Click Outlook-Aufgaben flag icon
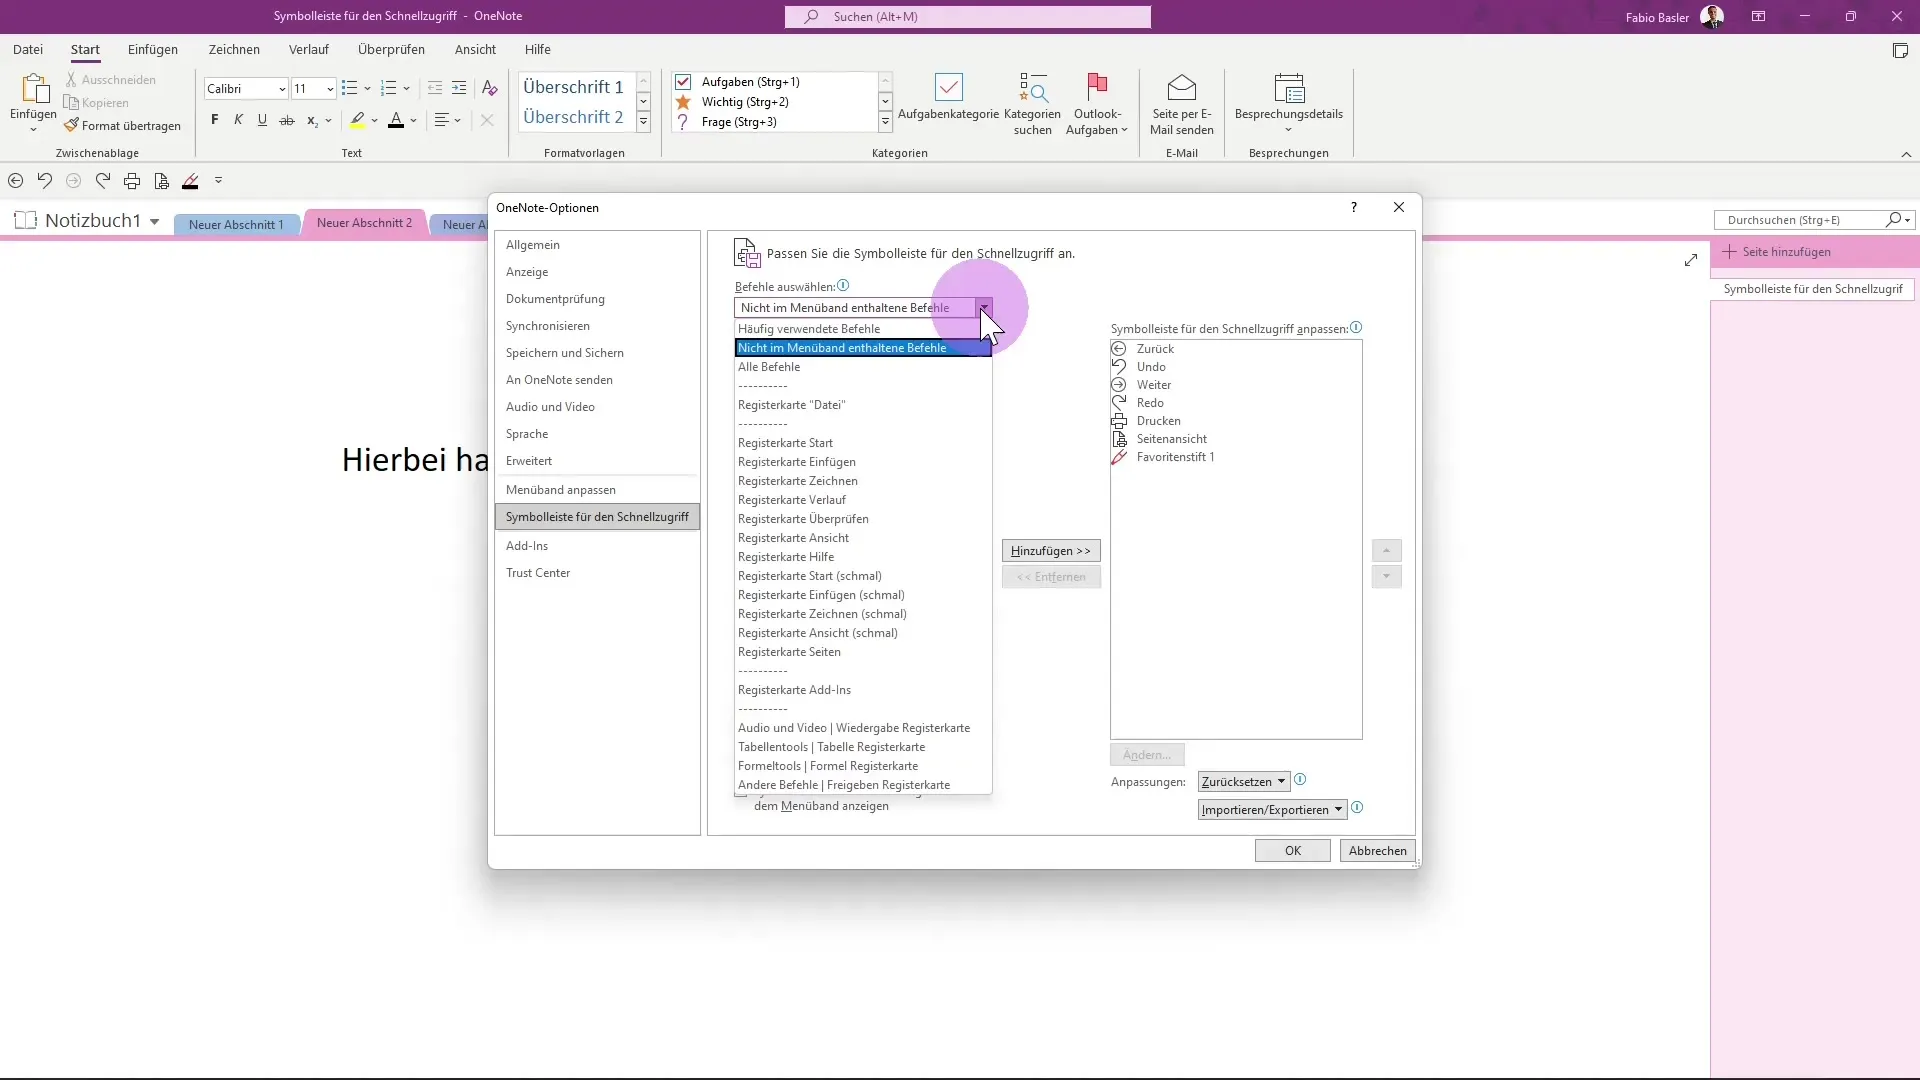 tap(1097, 88)
